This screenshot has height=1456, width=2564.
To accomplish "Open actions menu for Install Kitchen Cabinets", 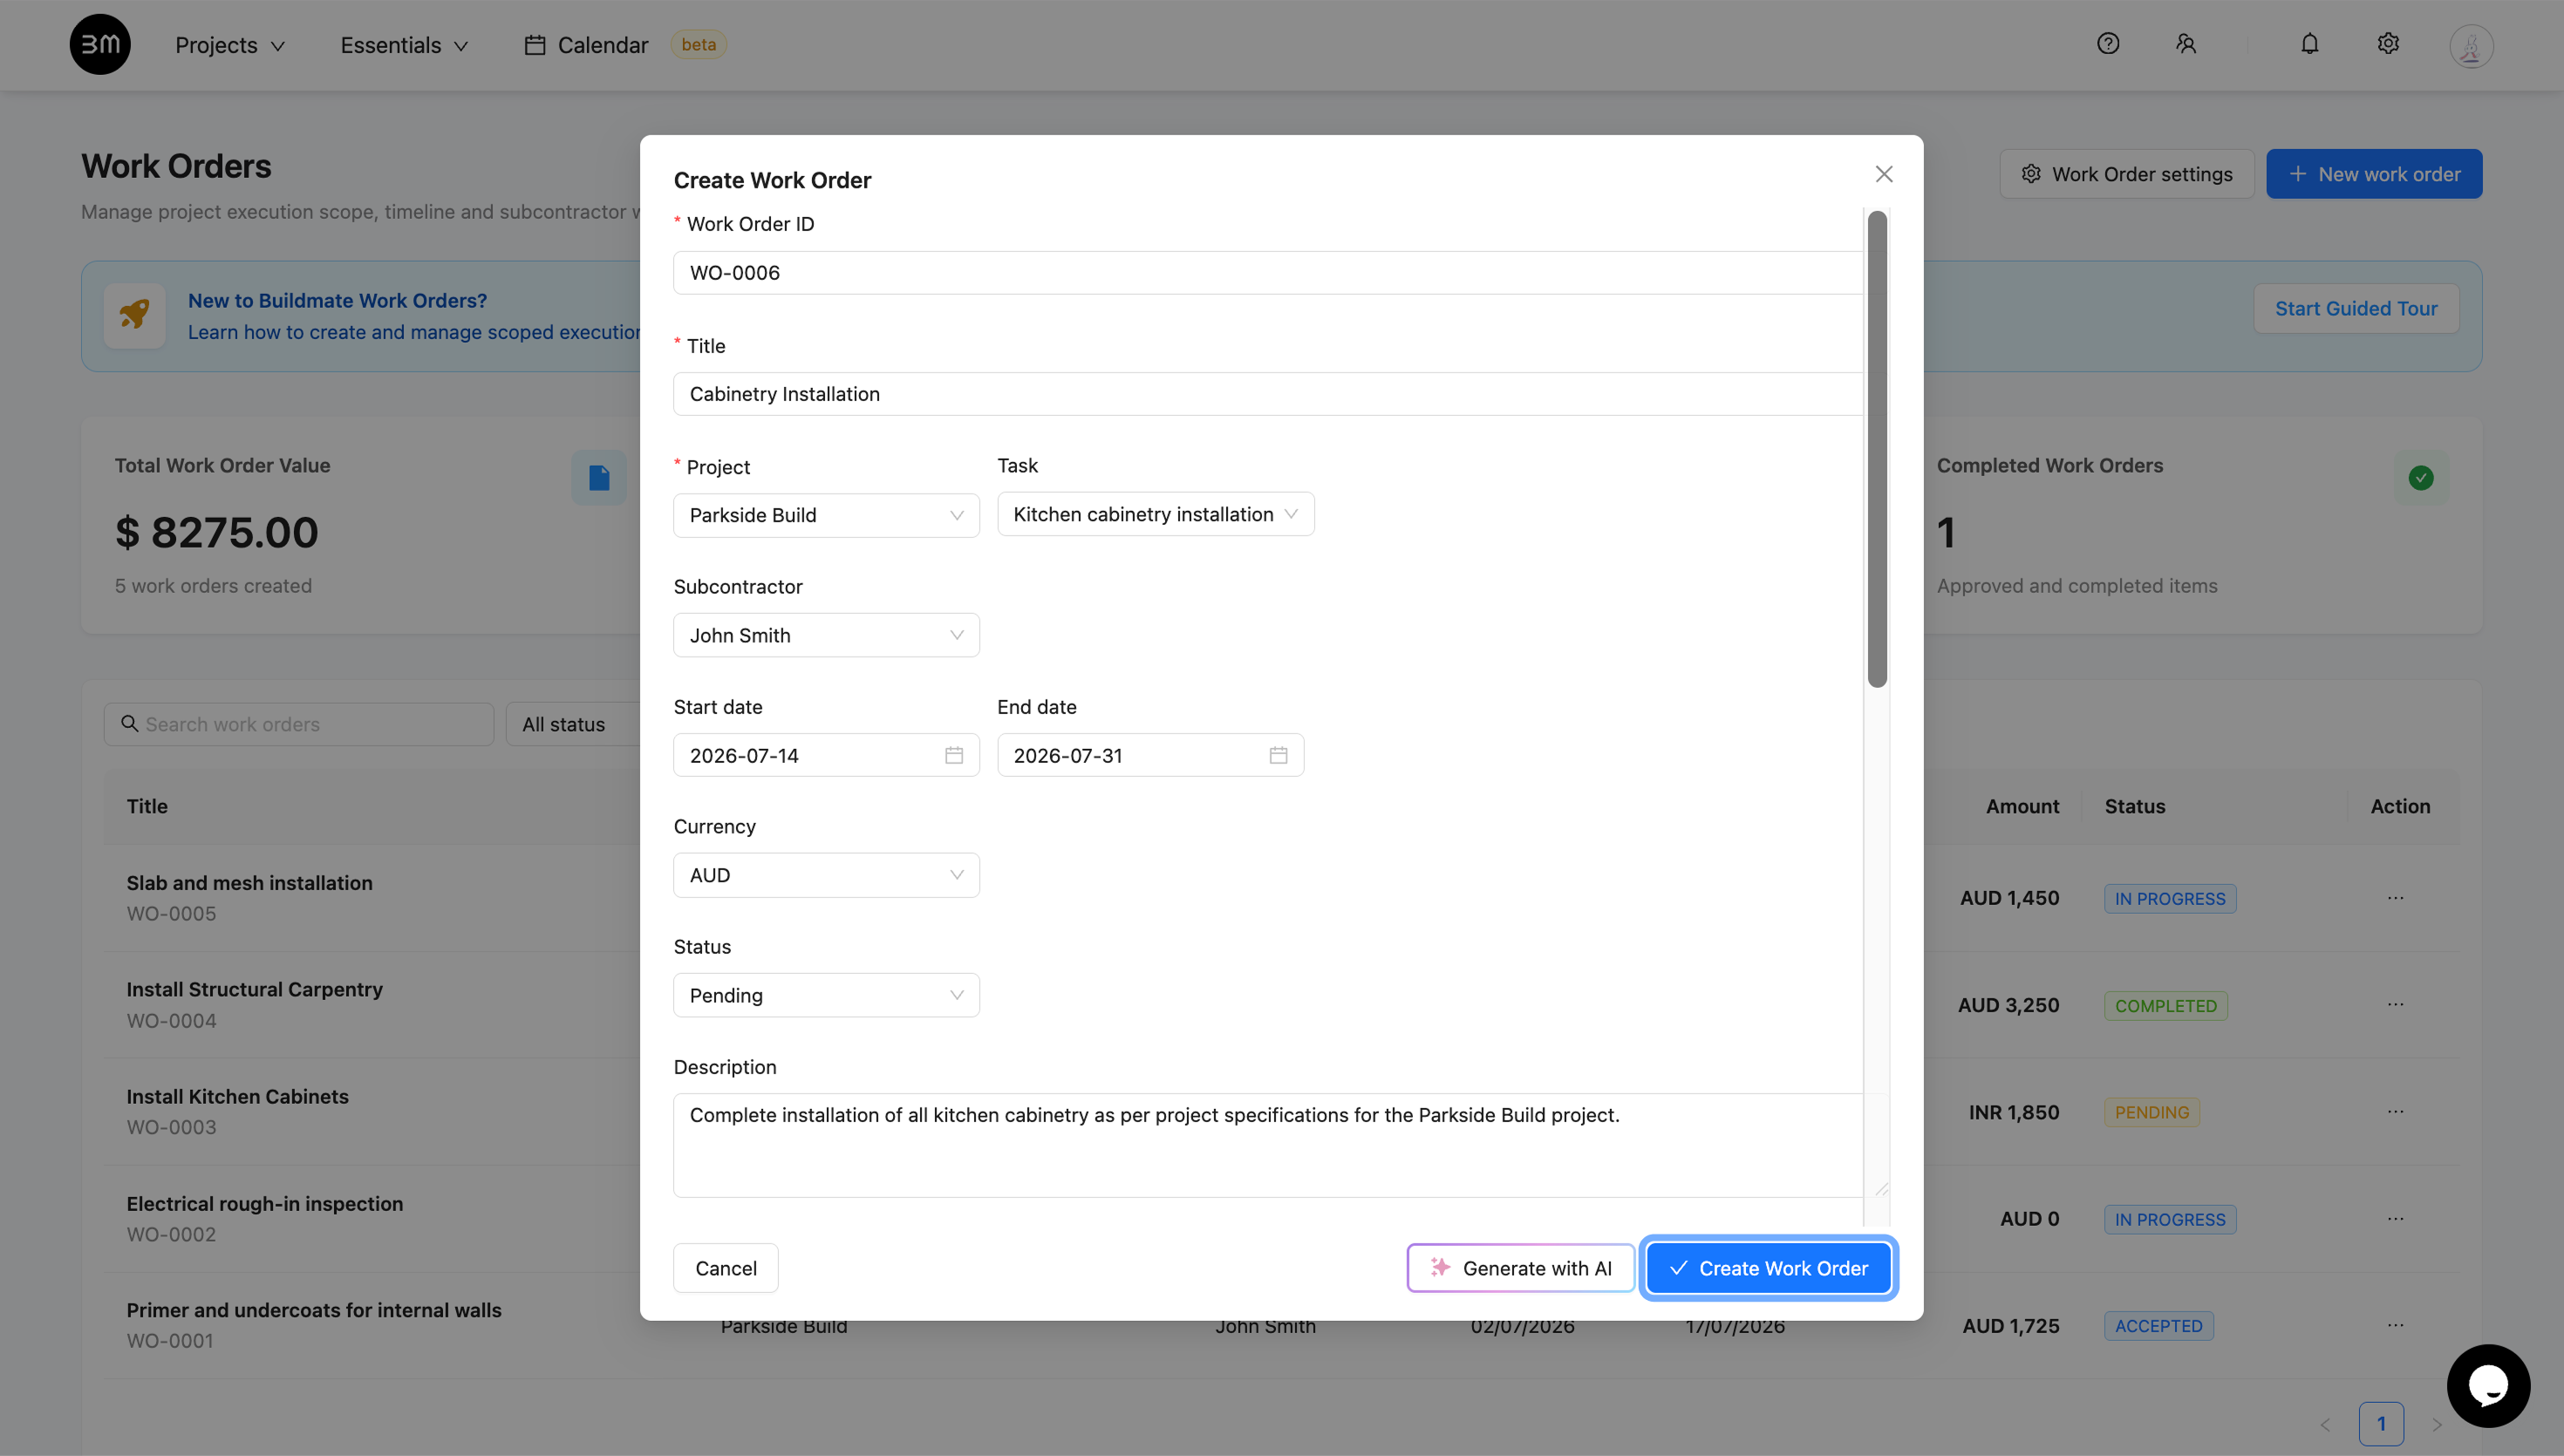I will (2396, 1112).
